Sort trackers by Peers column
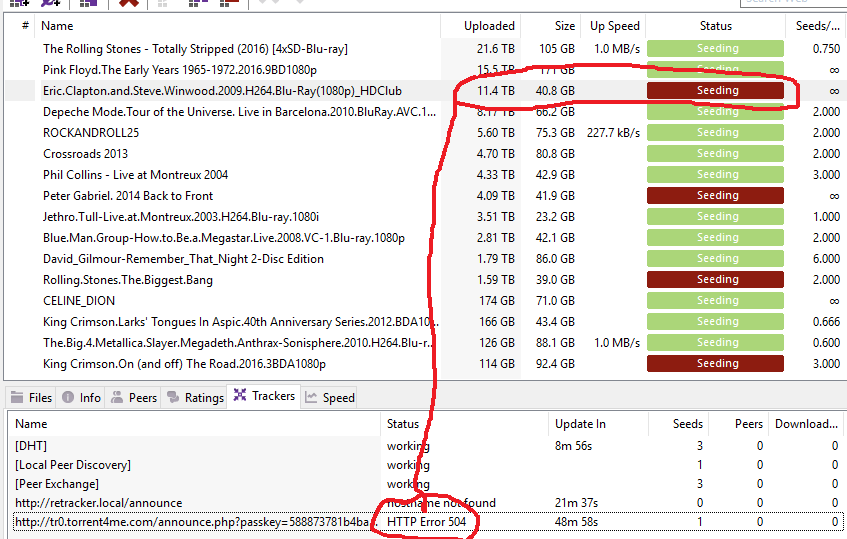847x539 pixels. click(x=739, y=424)
